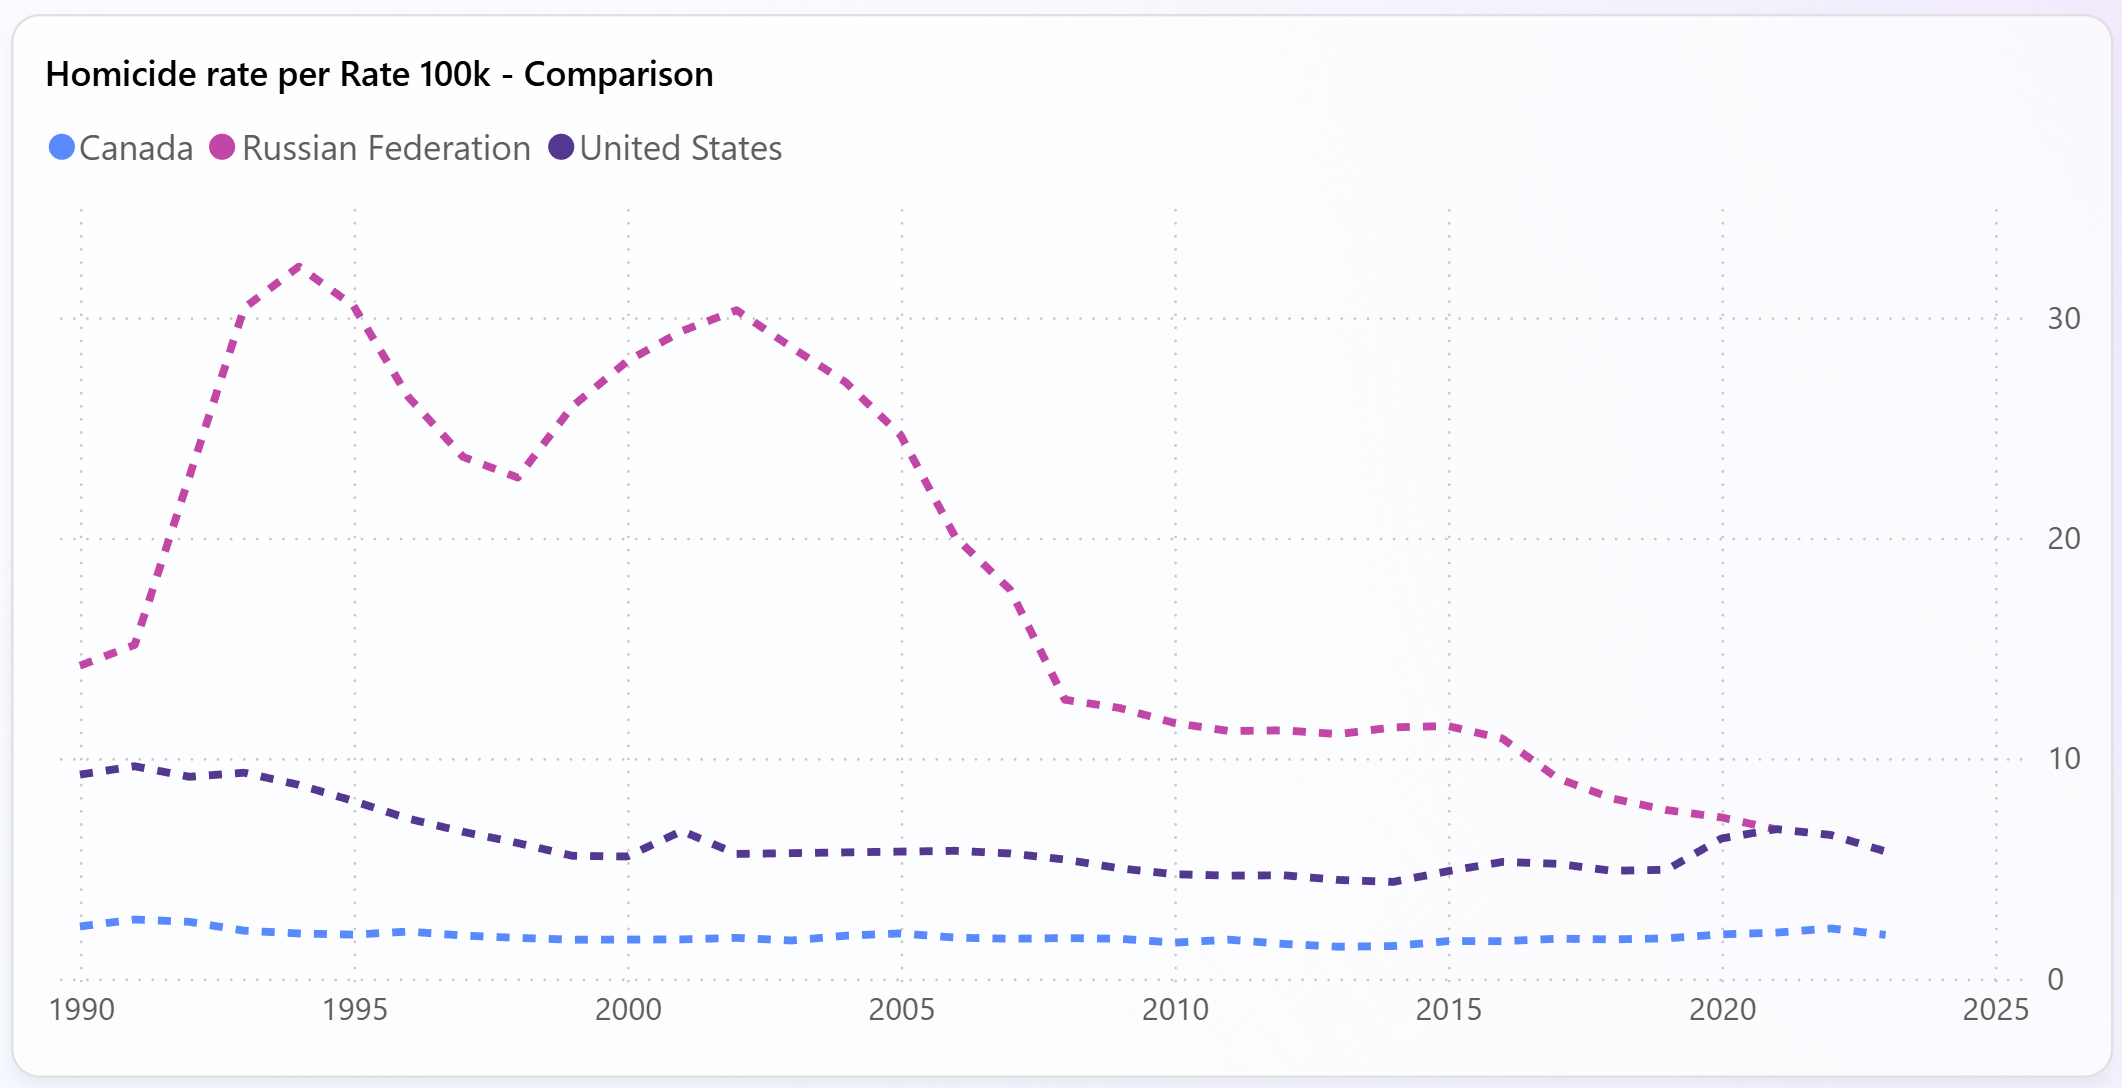Select the chart title text
The height and width of the screenshot is (1088, 2122).
coord(379,74)
